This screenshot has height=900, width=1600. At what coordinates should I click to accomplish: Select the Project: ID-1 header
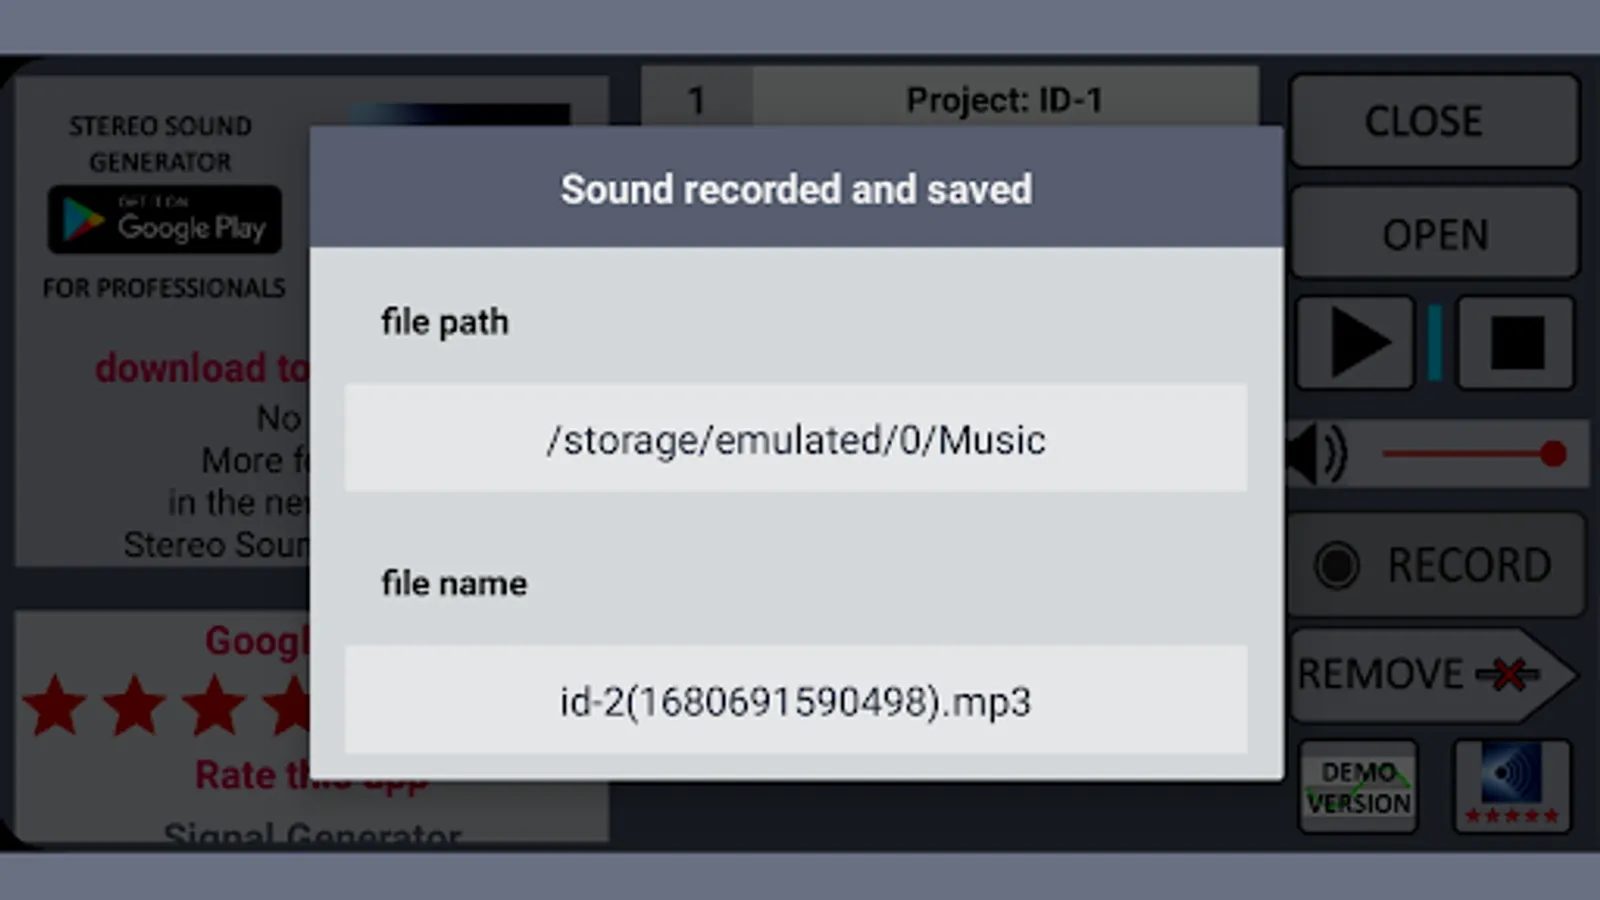coord(1004,99)
